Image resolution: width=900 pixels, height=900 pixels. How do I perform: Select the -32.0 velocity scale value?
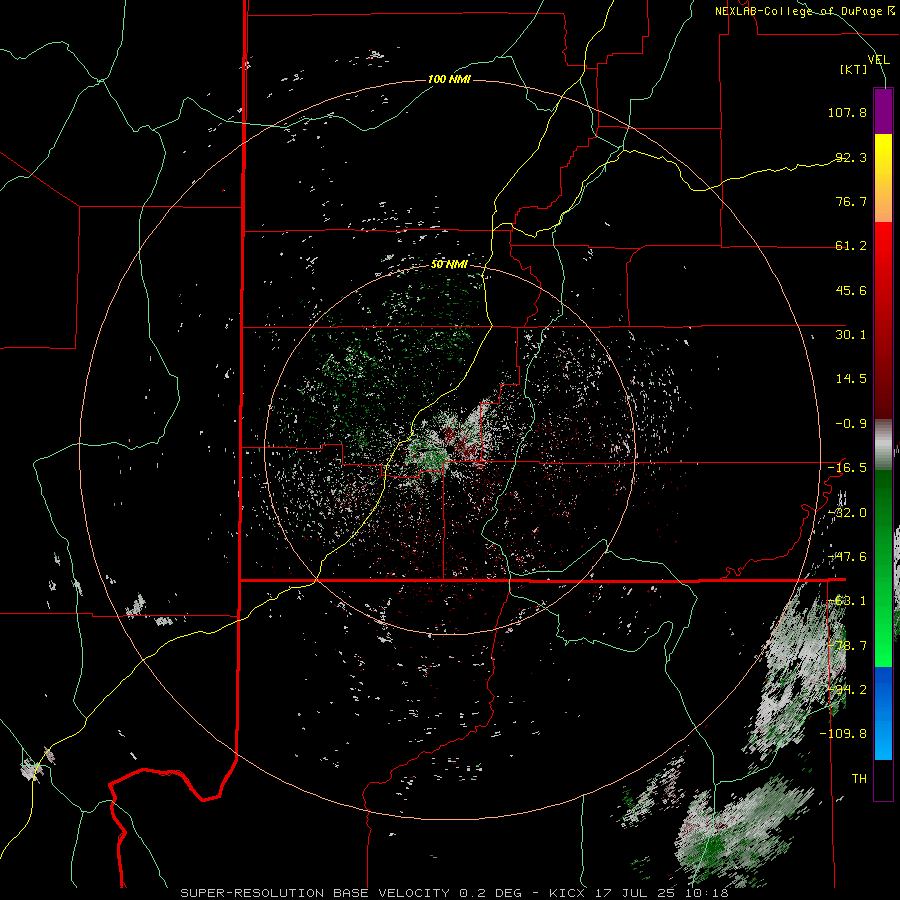tap(847, 513)
